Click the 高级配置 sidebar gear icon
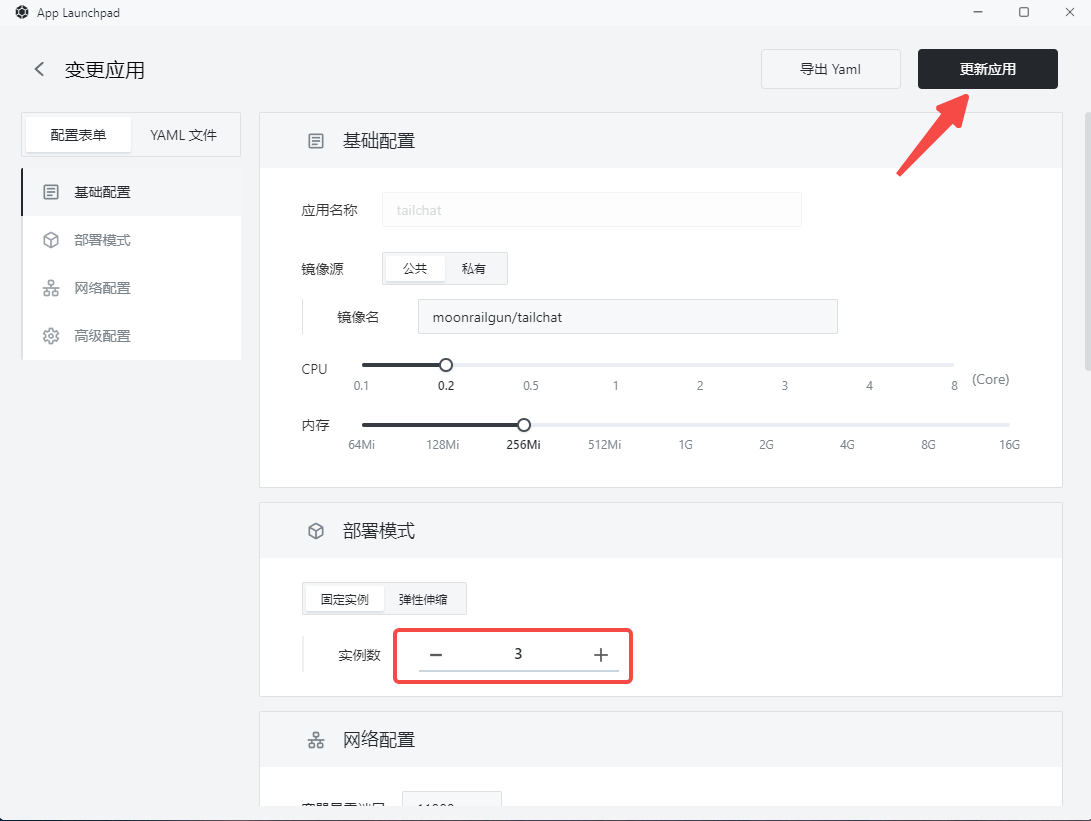 click(51, 336)
